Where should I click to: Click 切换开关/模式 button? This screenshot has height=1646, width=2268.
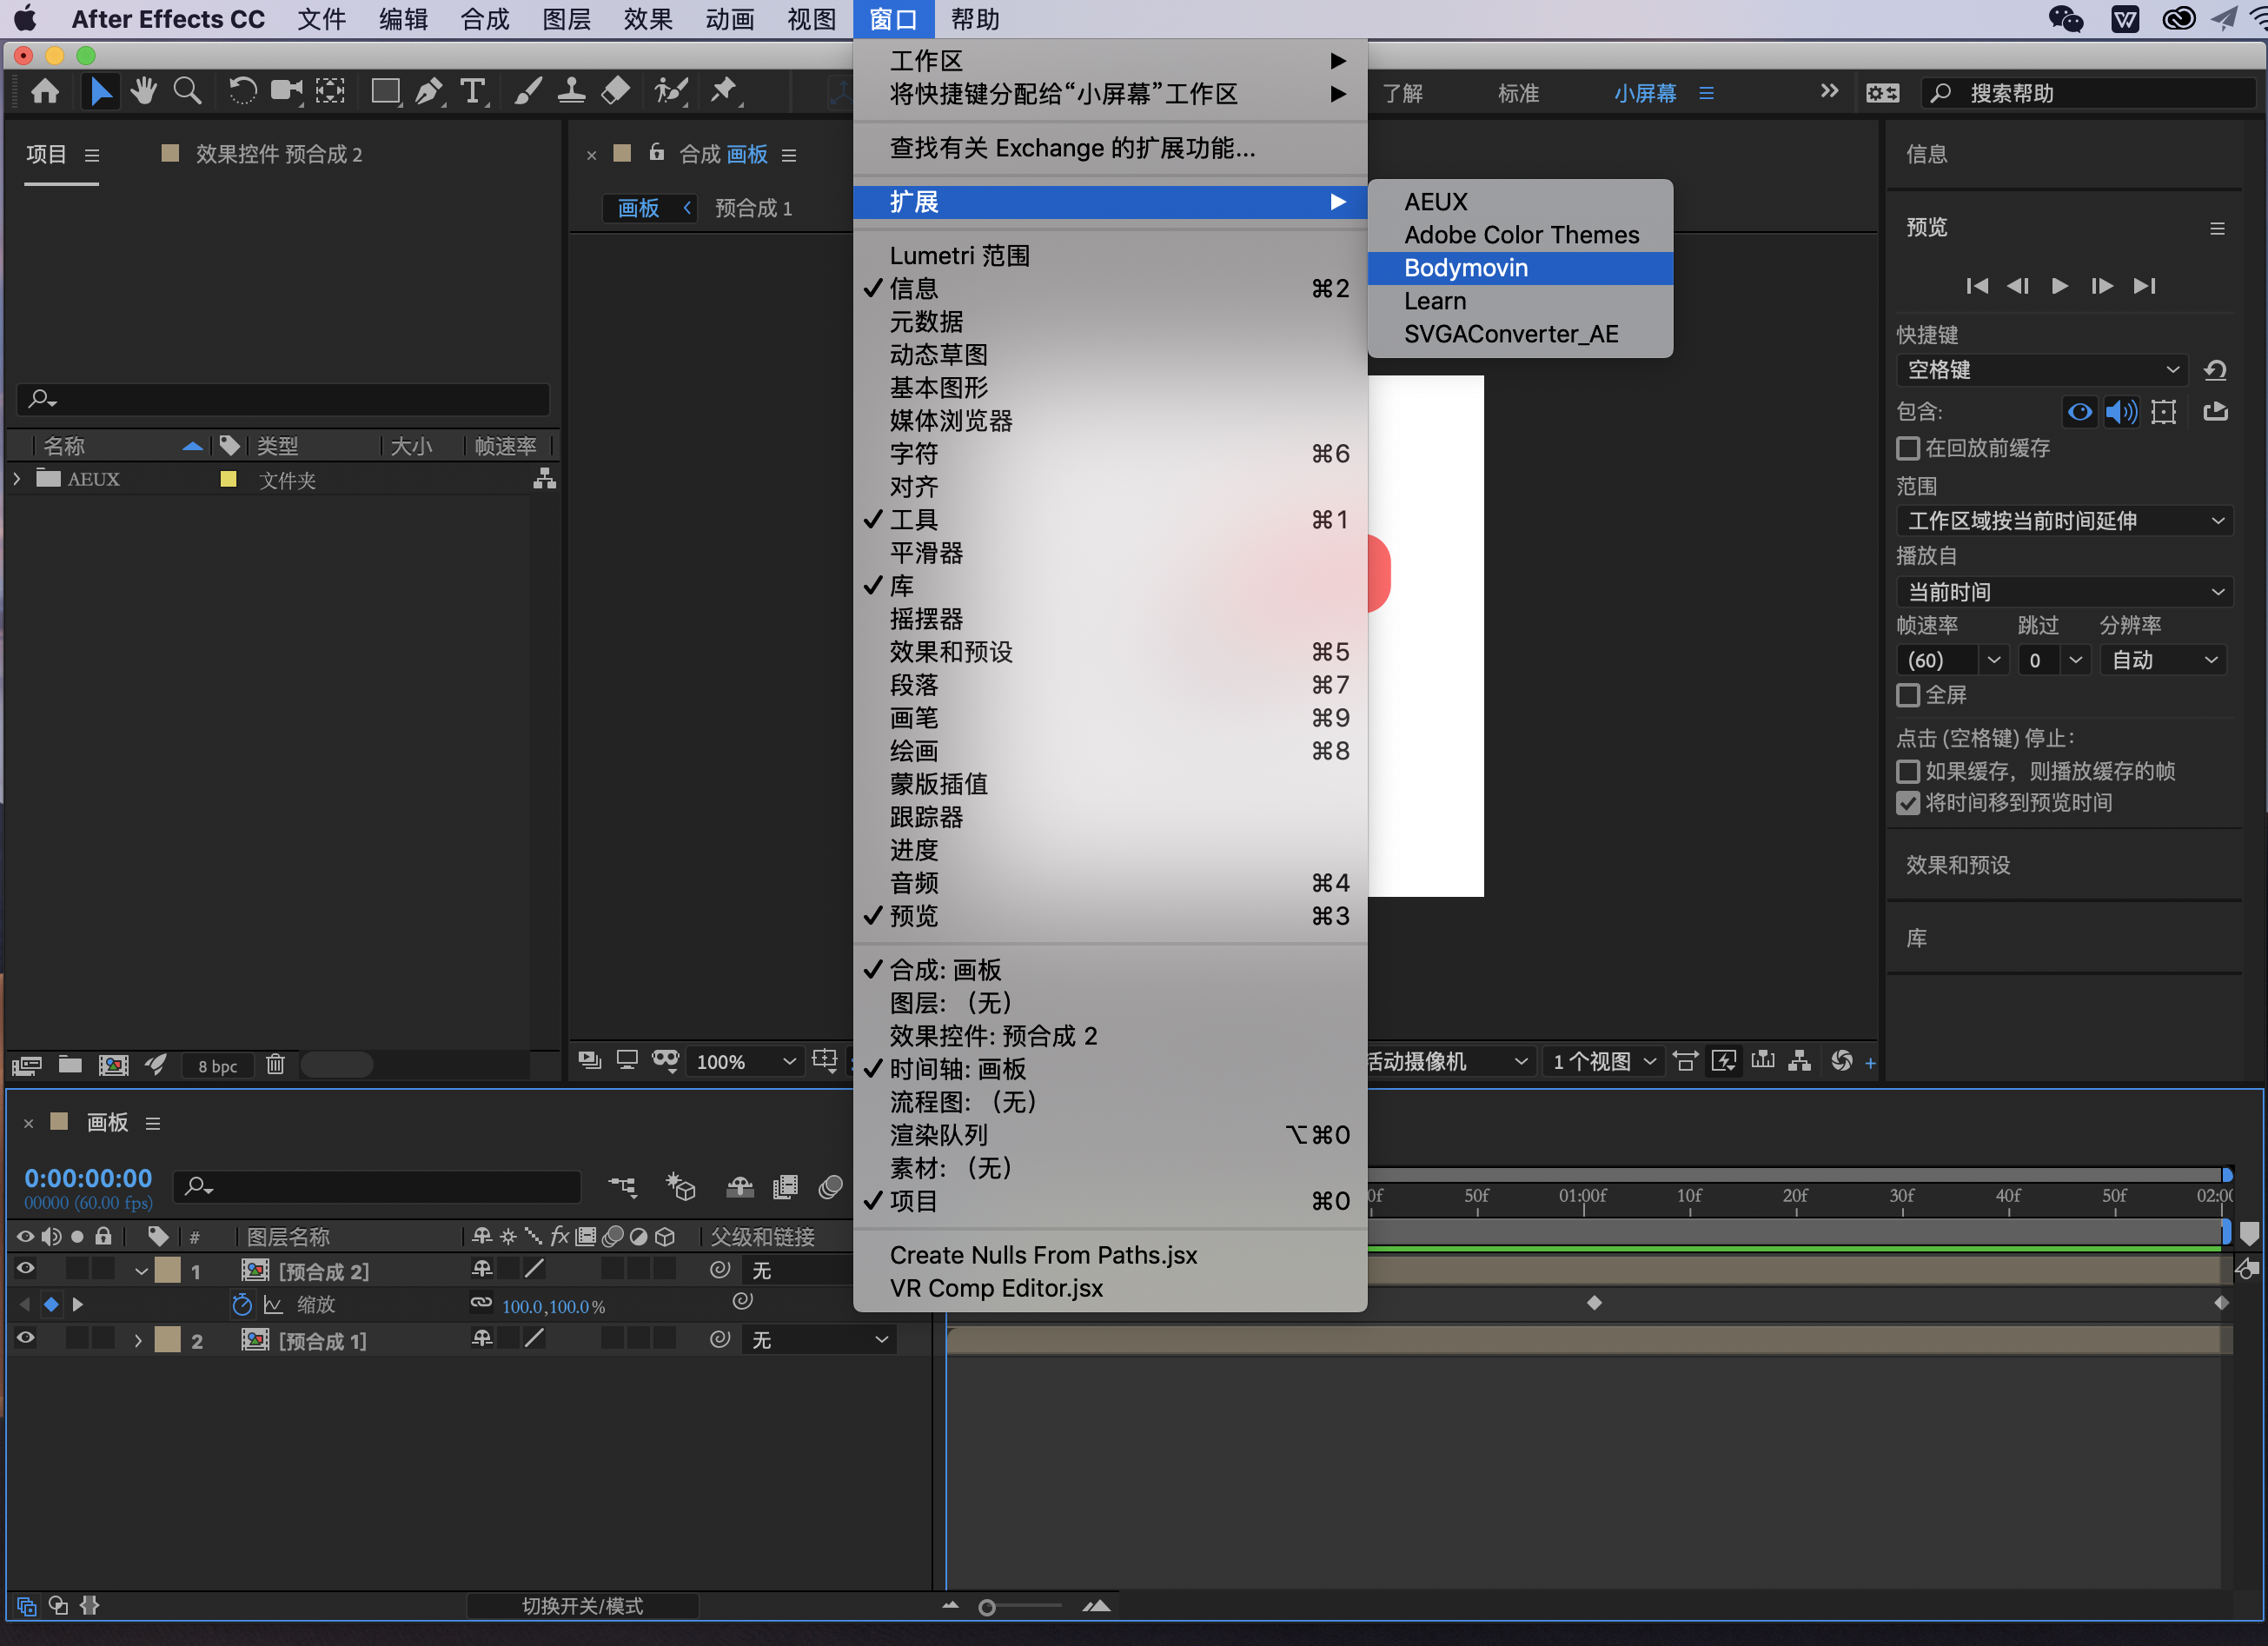(x=582, y=1606)
